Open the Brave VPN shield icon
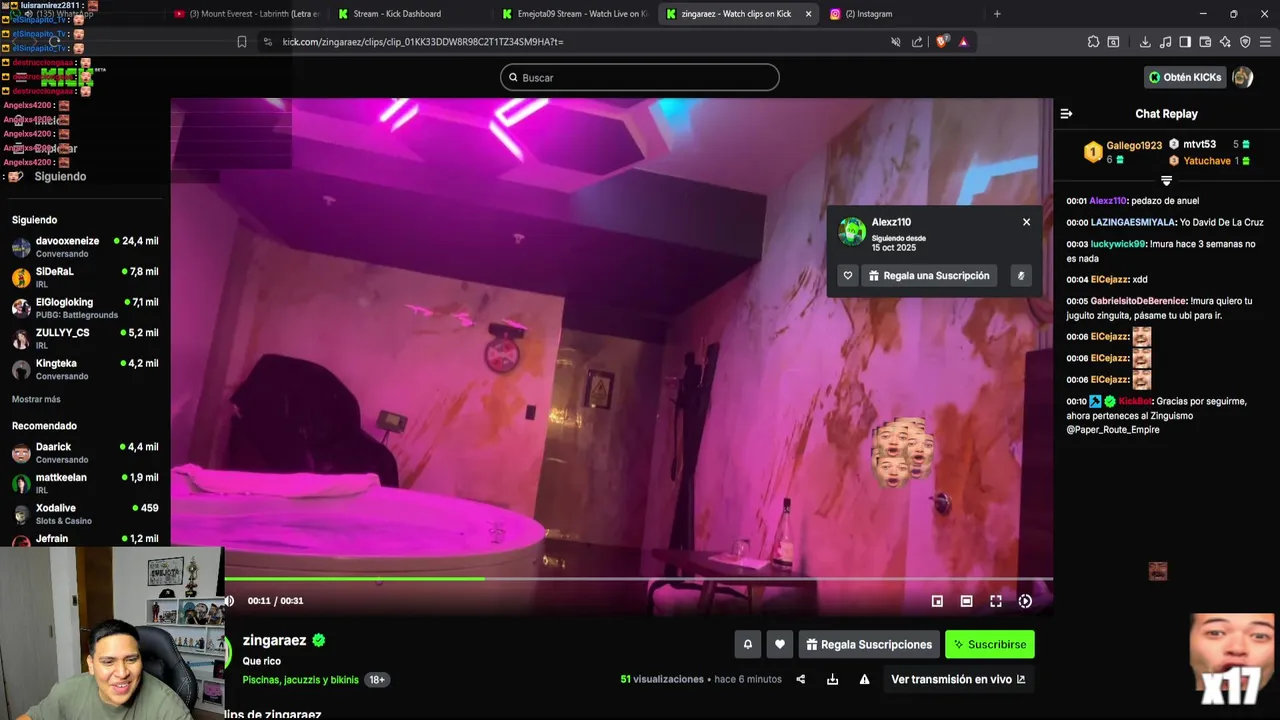 1245,42
